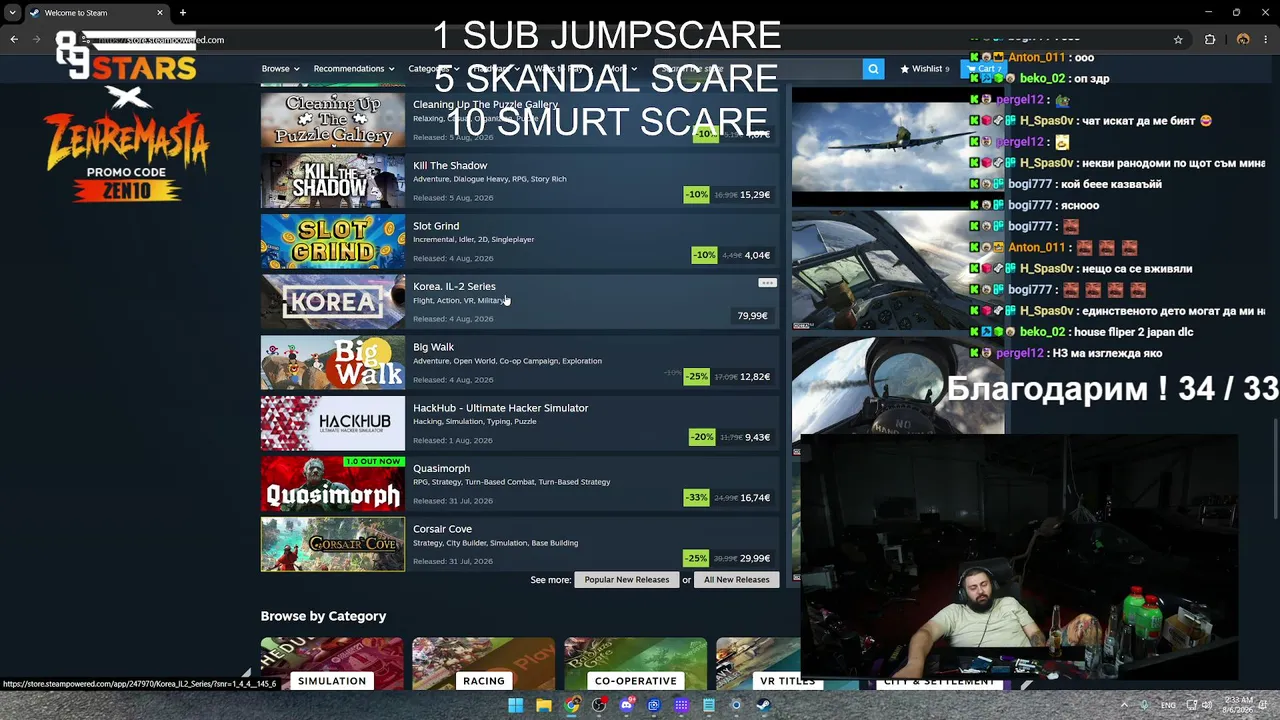Click the HackHub - Ultimate Hacker Simulator title

pyautogui.click(x=501, y=408)
